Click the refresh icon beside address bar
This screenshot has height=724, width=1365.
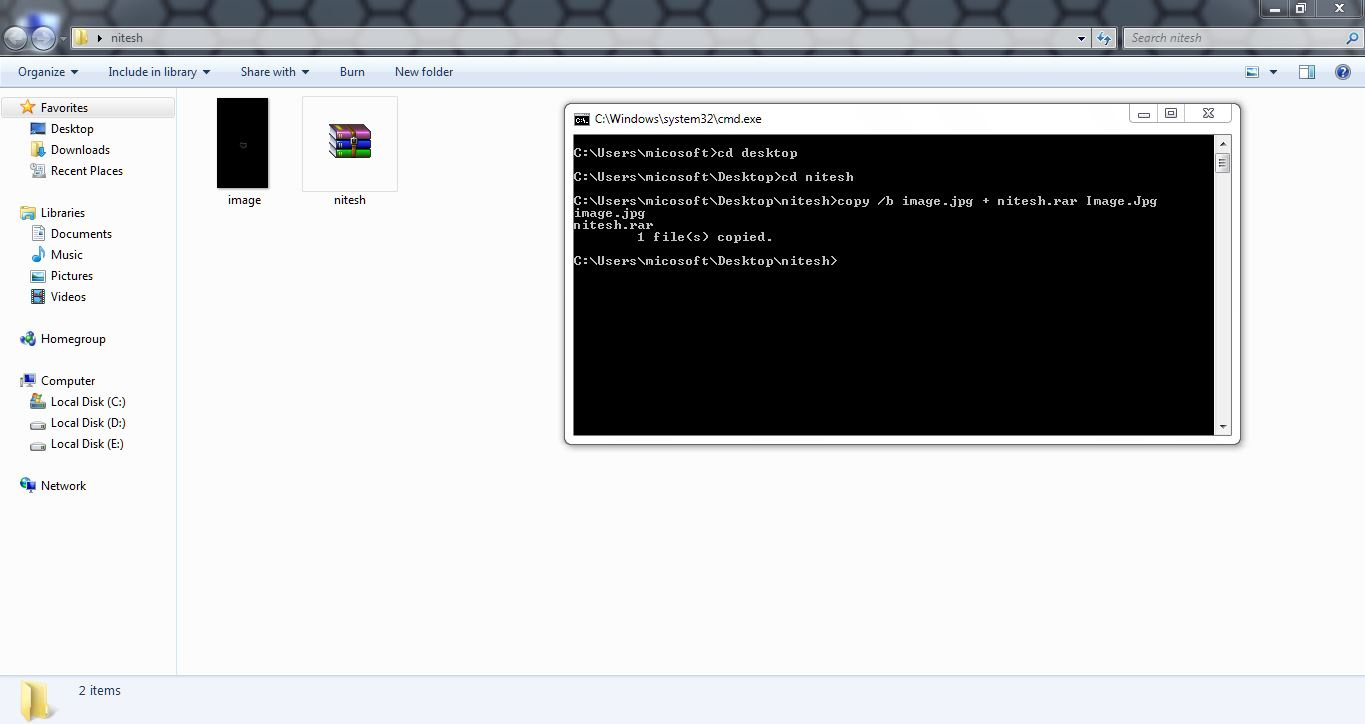pyautogui.click(x=1104, y=38)
